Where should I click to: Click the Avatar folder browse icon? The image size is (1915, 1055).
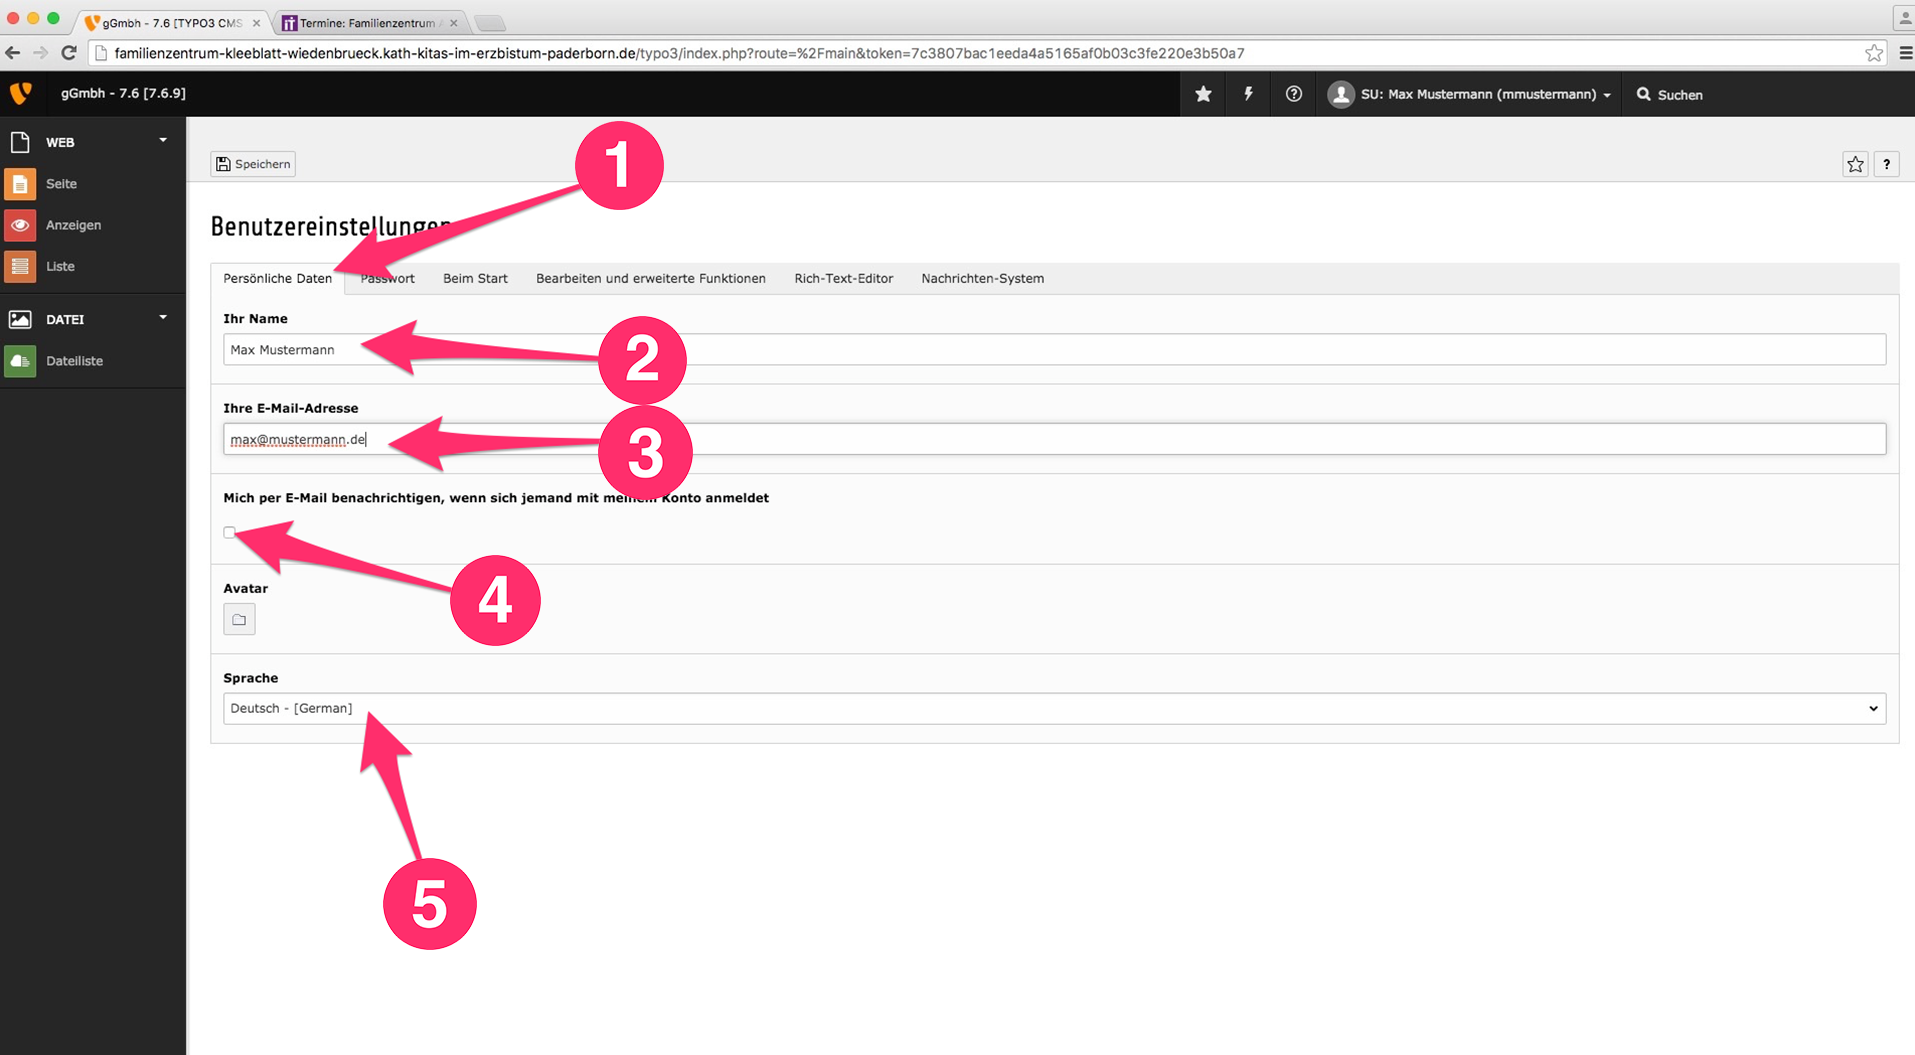(239, 620)
